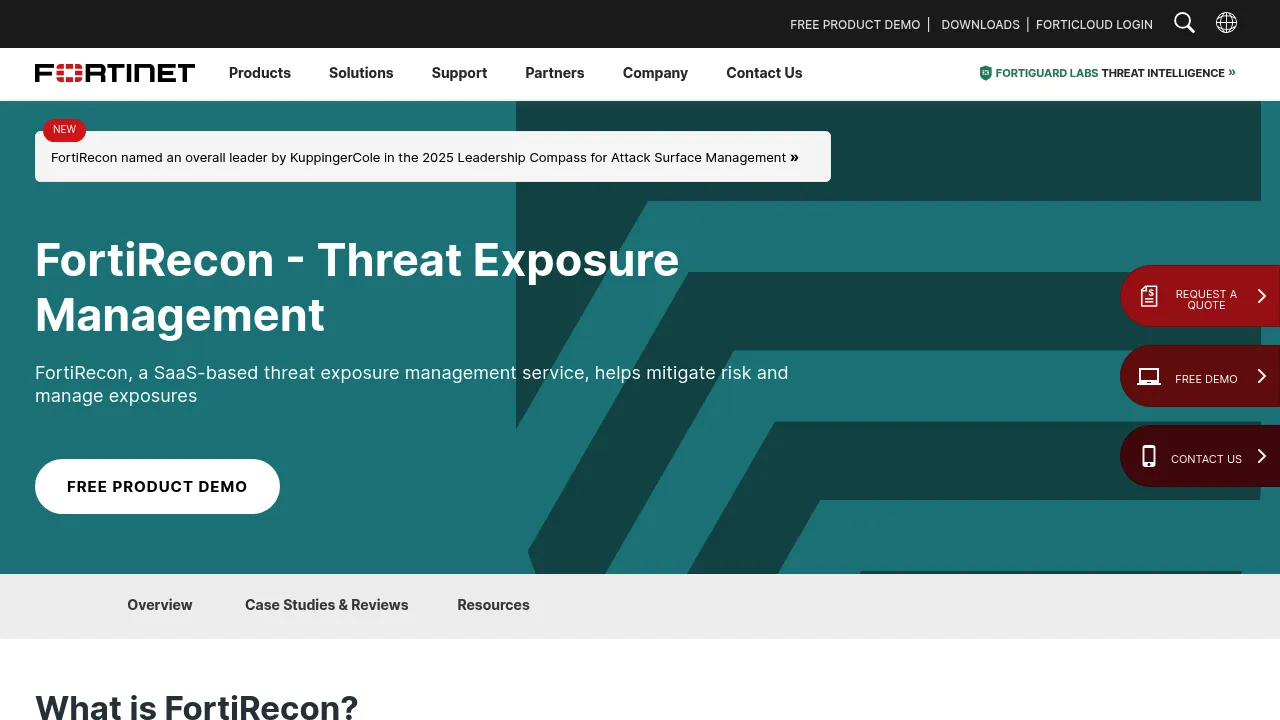Click the Contact Us phone icon
Image resolution: width=1280 pixels, height=720 pixels.
coord(1149,457)
